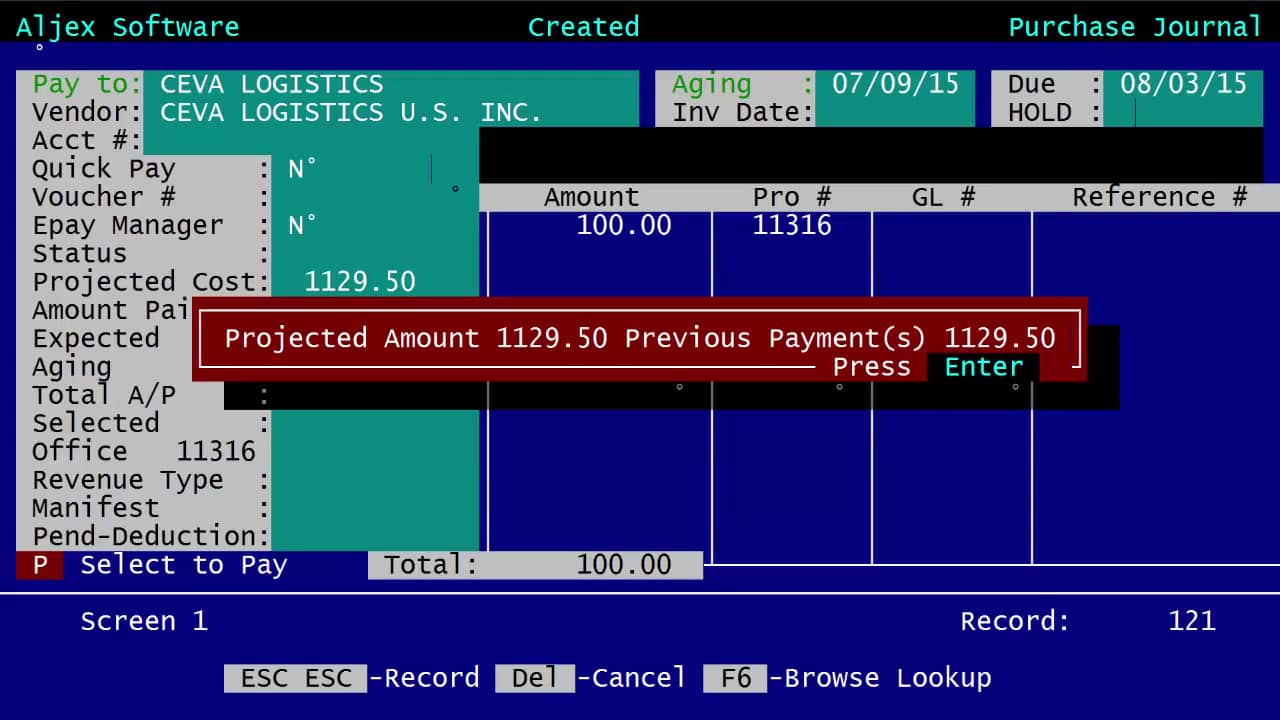The height and width of the screenshot is (720, 1280).
Task: Click the Status label
Action: coord(80,253)
